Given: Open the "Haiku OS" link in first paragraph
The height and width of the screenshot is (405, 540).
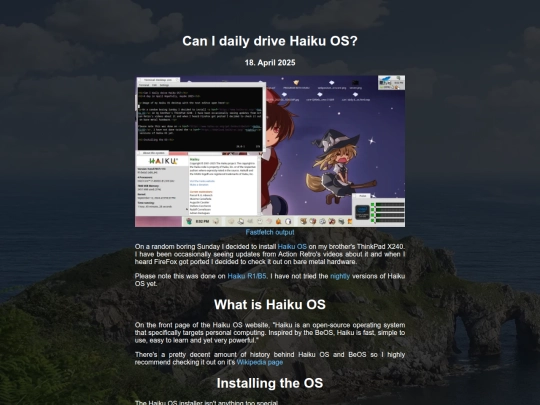Looking at the screenshot, I should (292, 247).
